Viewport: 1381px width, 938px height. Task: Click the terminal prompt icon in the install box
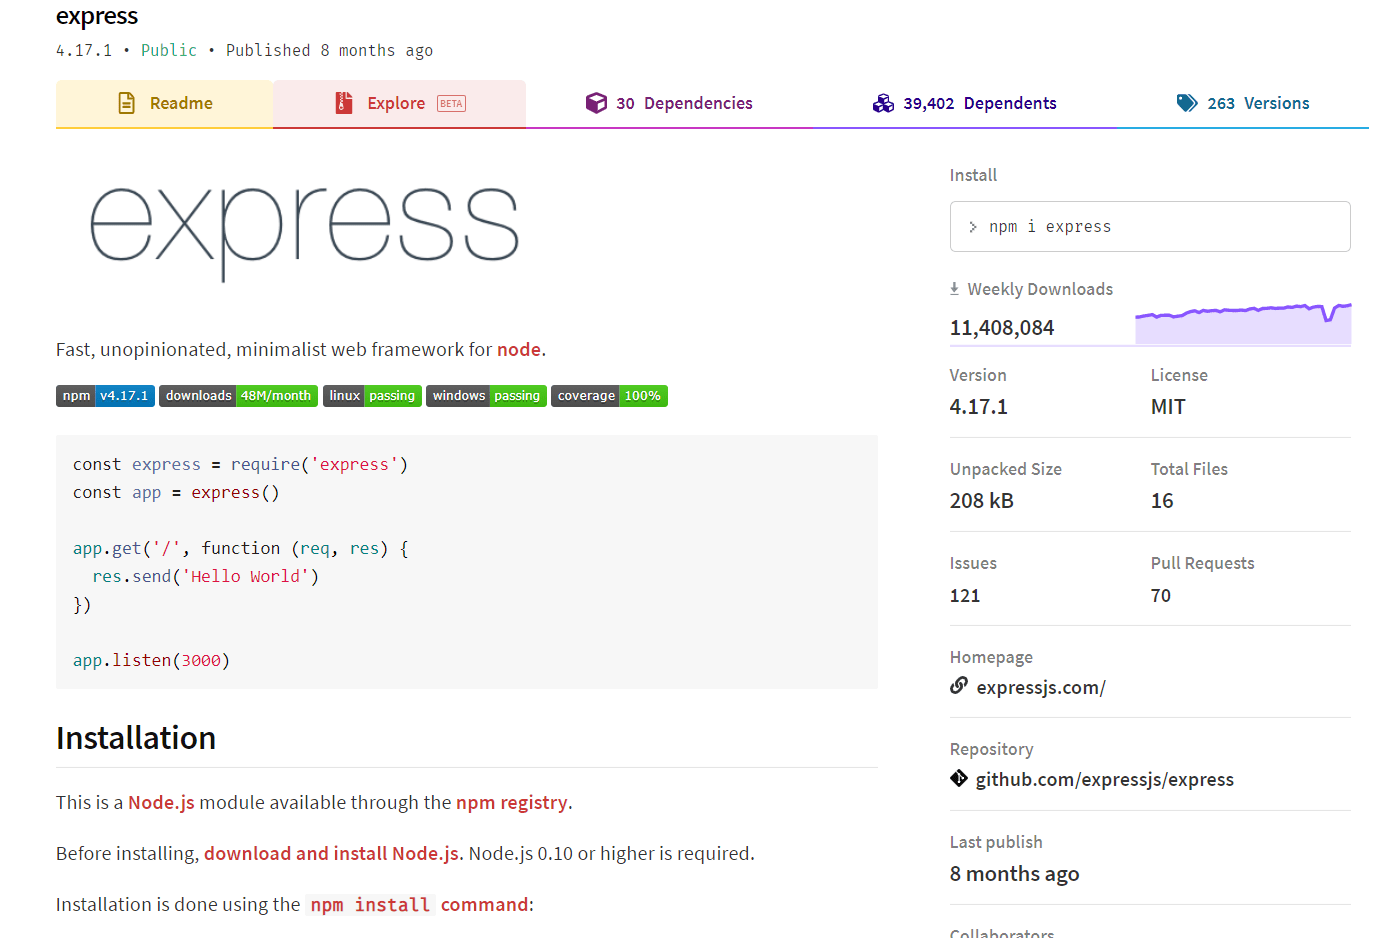(972, 226)
